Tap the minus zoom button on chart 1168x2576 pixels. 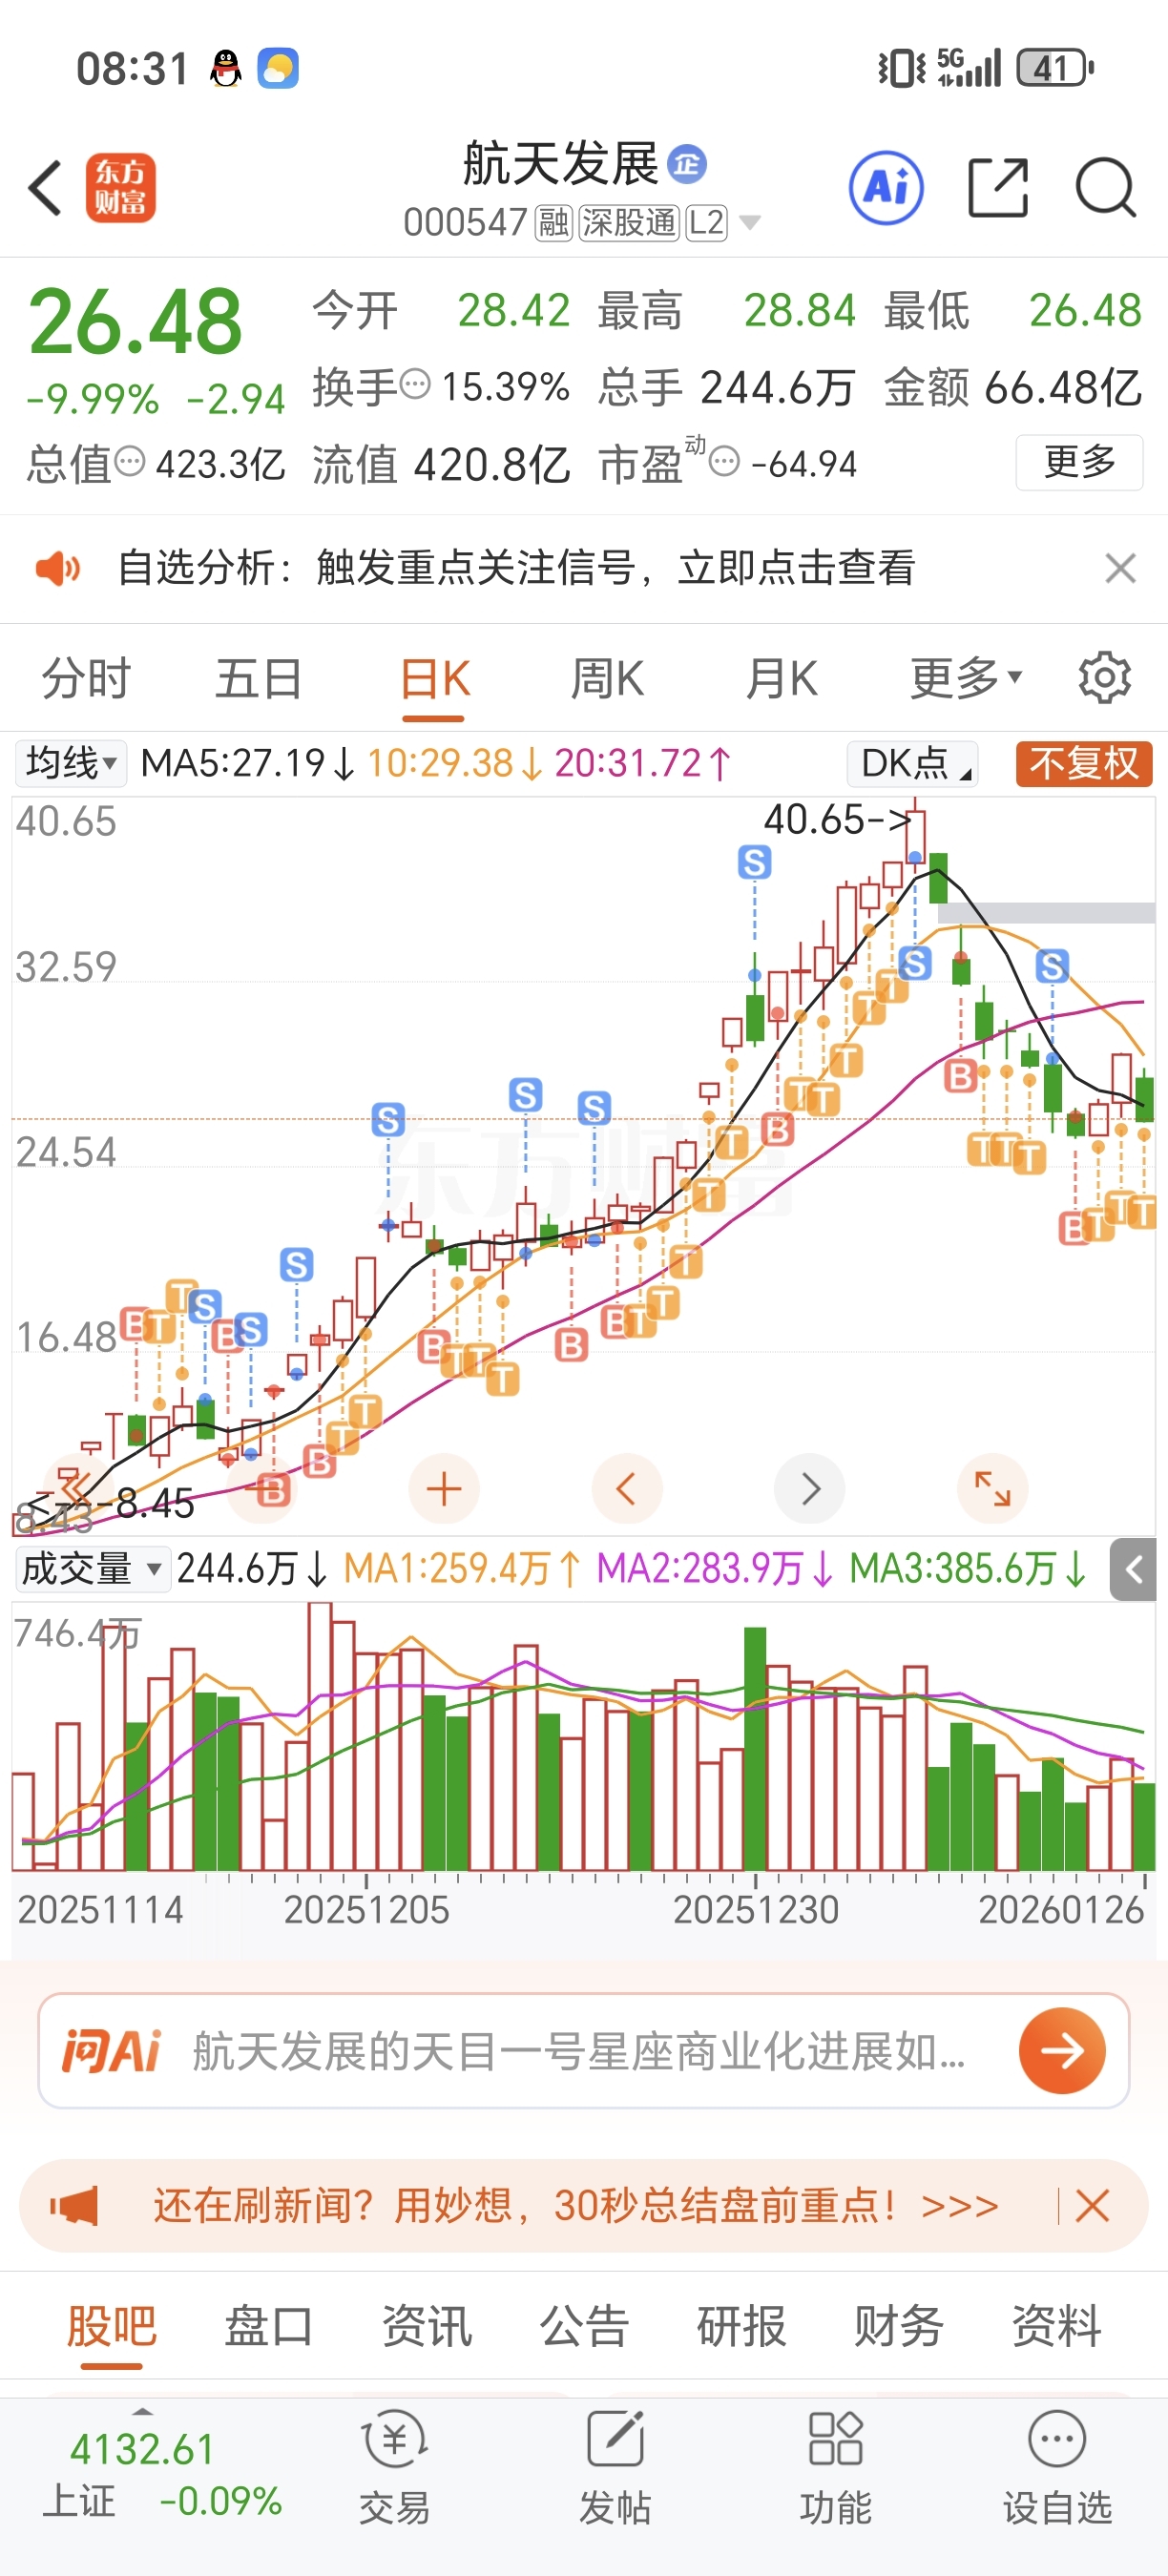pos(263,1489)
